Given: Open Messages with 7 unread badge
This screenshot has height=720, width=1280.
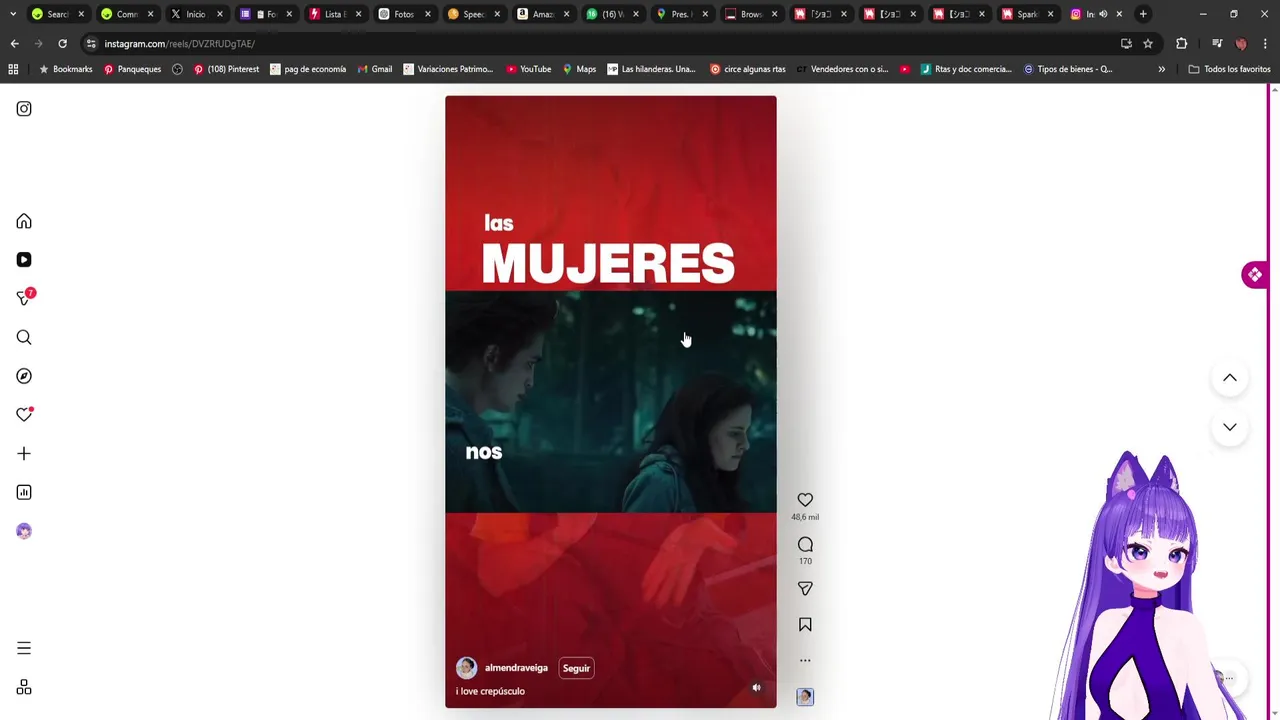Looking at the screenshot, I should pyautogui.click(x=25, y=298).
